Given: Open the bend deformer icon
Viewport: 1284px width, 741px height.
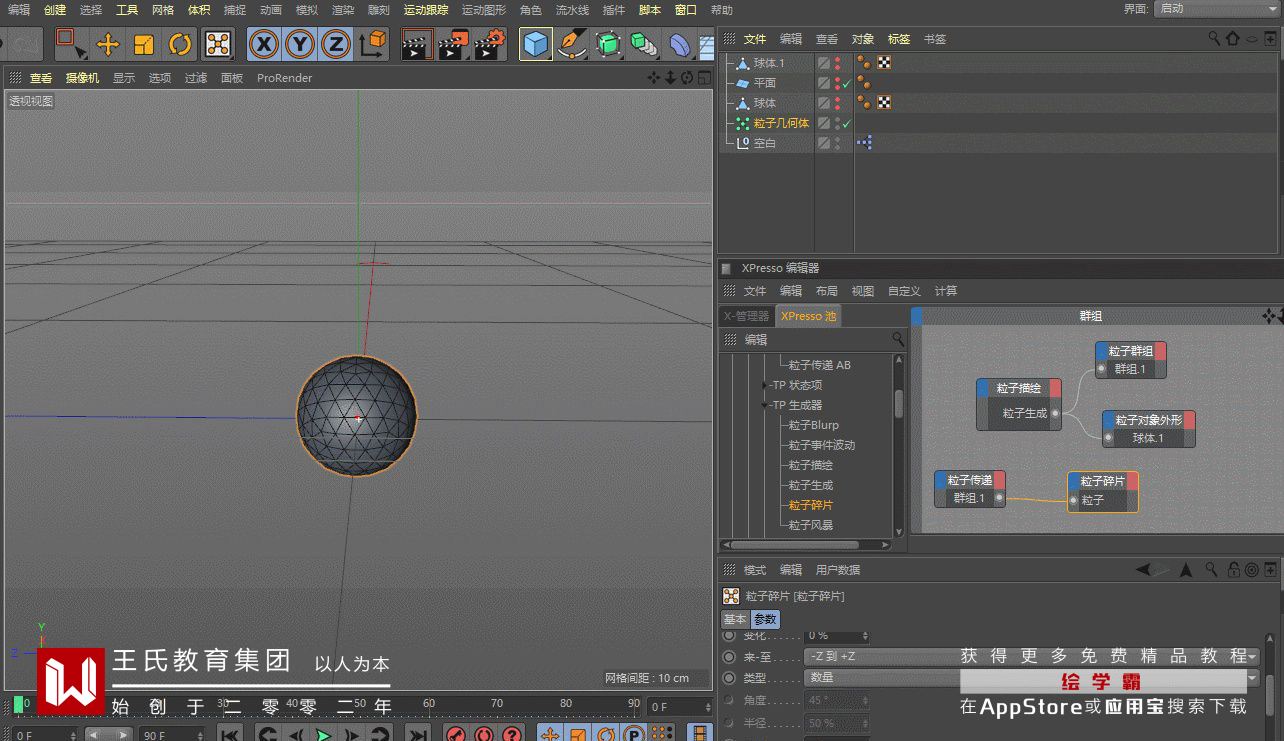Looking at the screenshot, I should [x=680, y=44].
